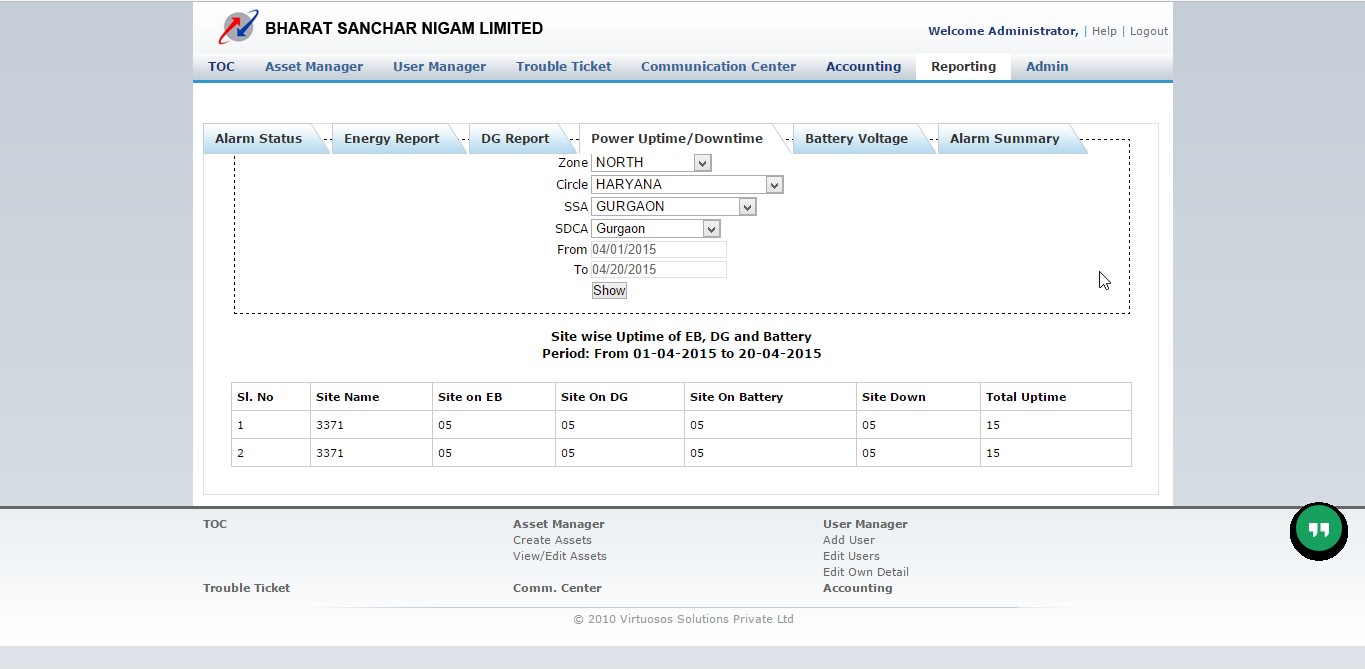1365x669 pixels.
Task: Click the Logout link
Action: (x=1148, y=31)
